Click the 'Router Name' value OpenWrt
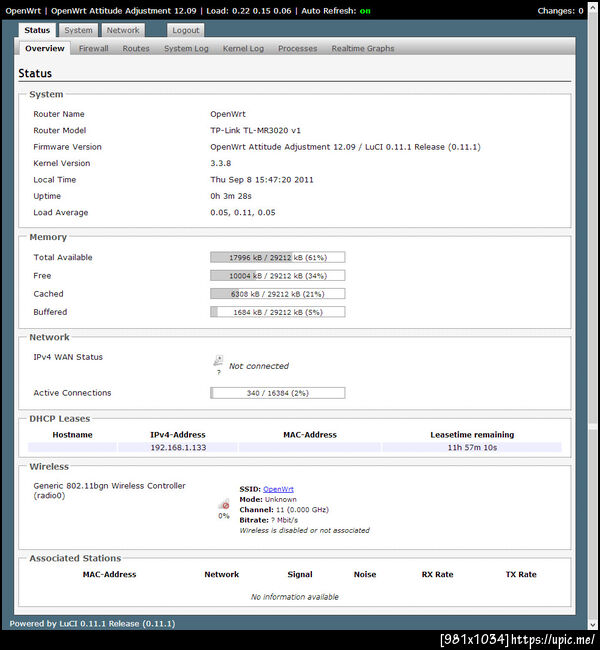The width and height of the screenshot is (600, 650). coord(228,114)
